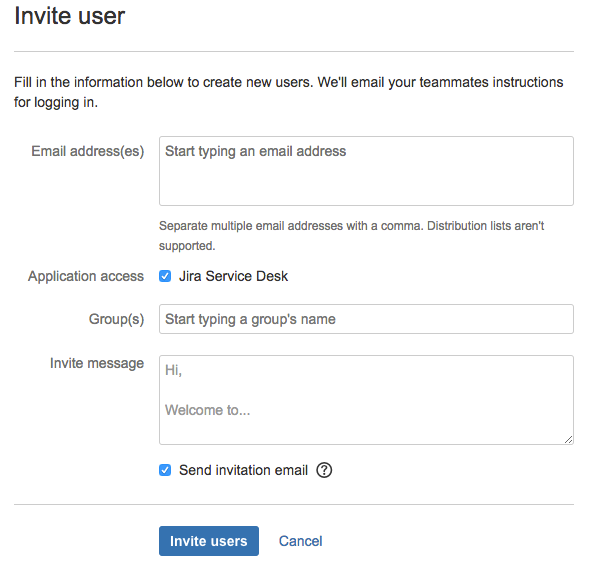Click inside the Invite message textarea

[x=366, y=400]
